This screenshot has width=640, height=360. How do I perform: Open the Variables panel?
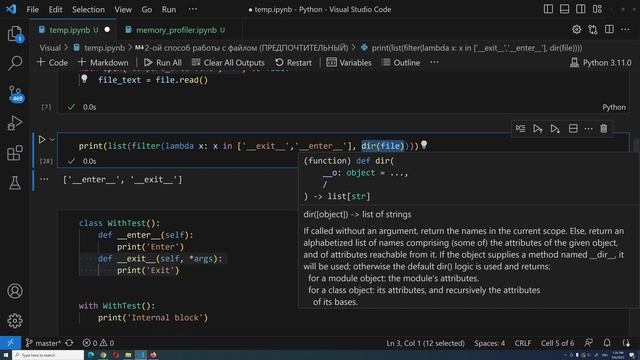pos(349,62)
